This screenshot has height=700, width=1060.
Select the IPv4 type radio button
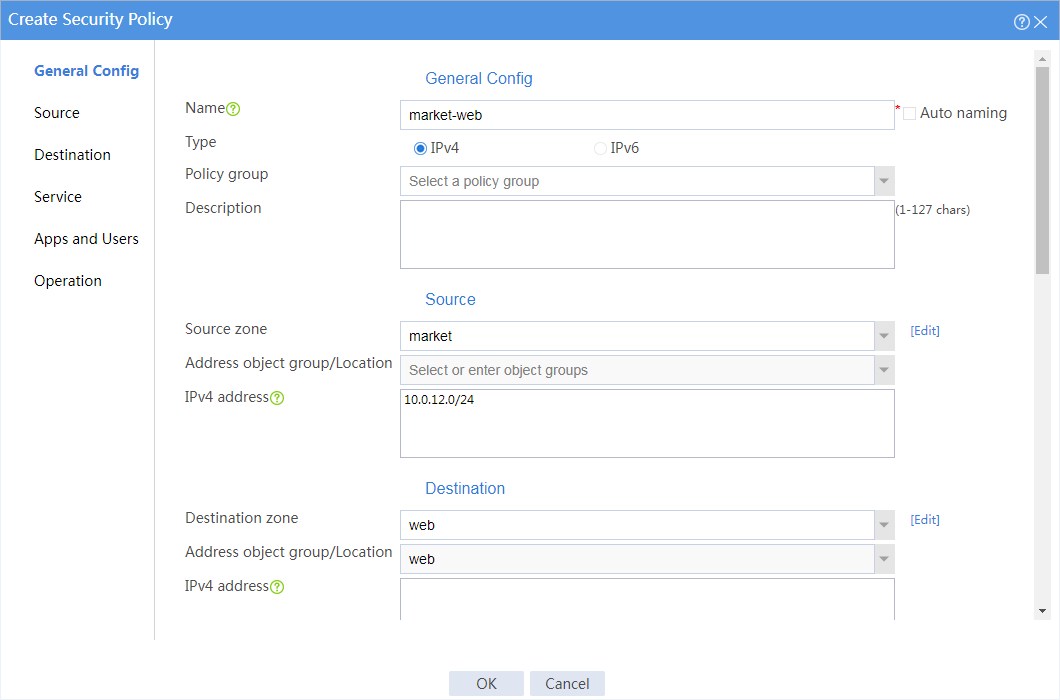420,148
